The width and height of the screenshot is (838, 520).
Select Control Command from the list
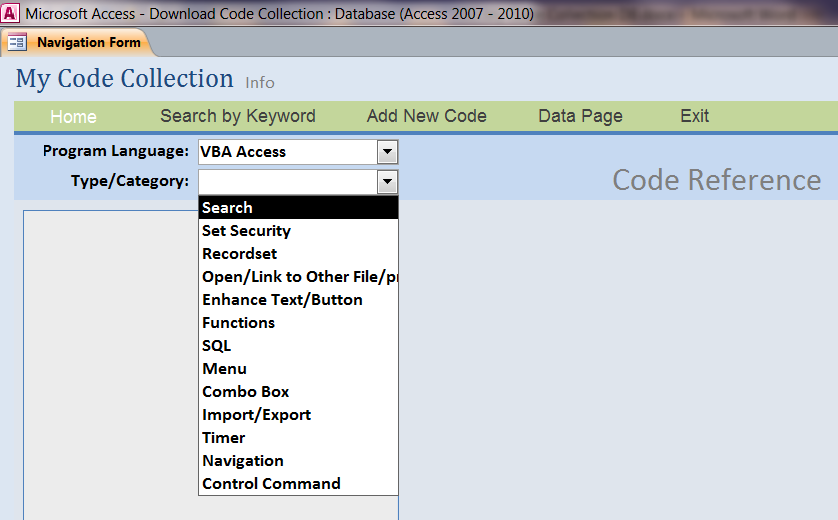pos(298,483)
